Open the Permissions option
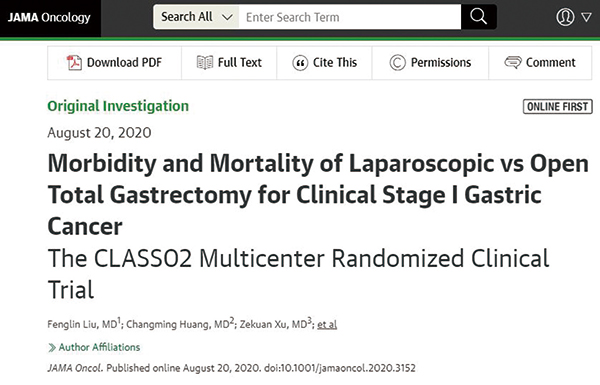Viewport: 600px width, 385px height. (x=430, y=63)
